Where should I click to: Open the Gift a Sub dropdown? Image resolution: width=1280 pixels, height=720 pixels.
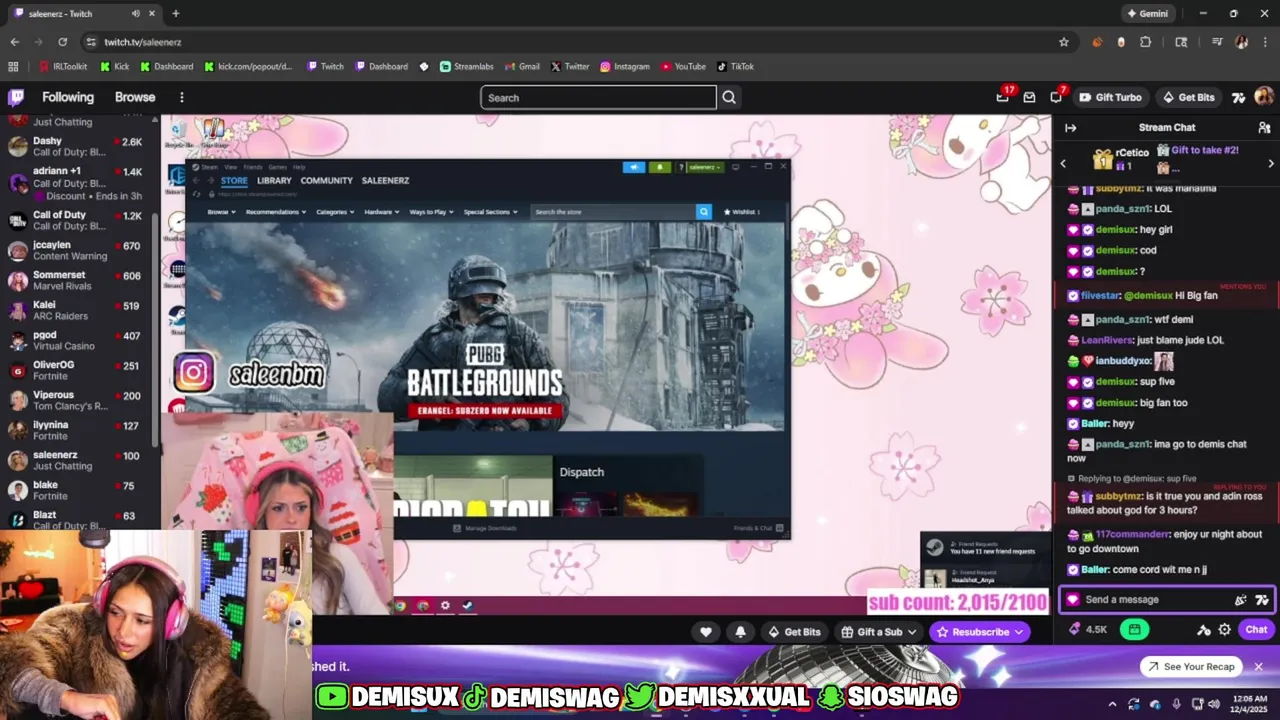tap(879, 632)
